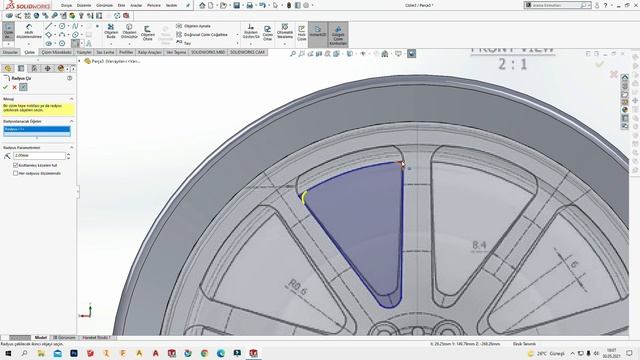The image size is (640, 360).
Task: Switch to the Yüzeyler tab
Action: [x=84, y=52]
